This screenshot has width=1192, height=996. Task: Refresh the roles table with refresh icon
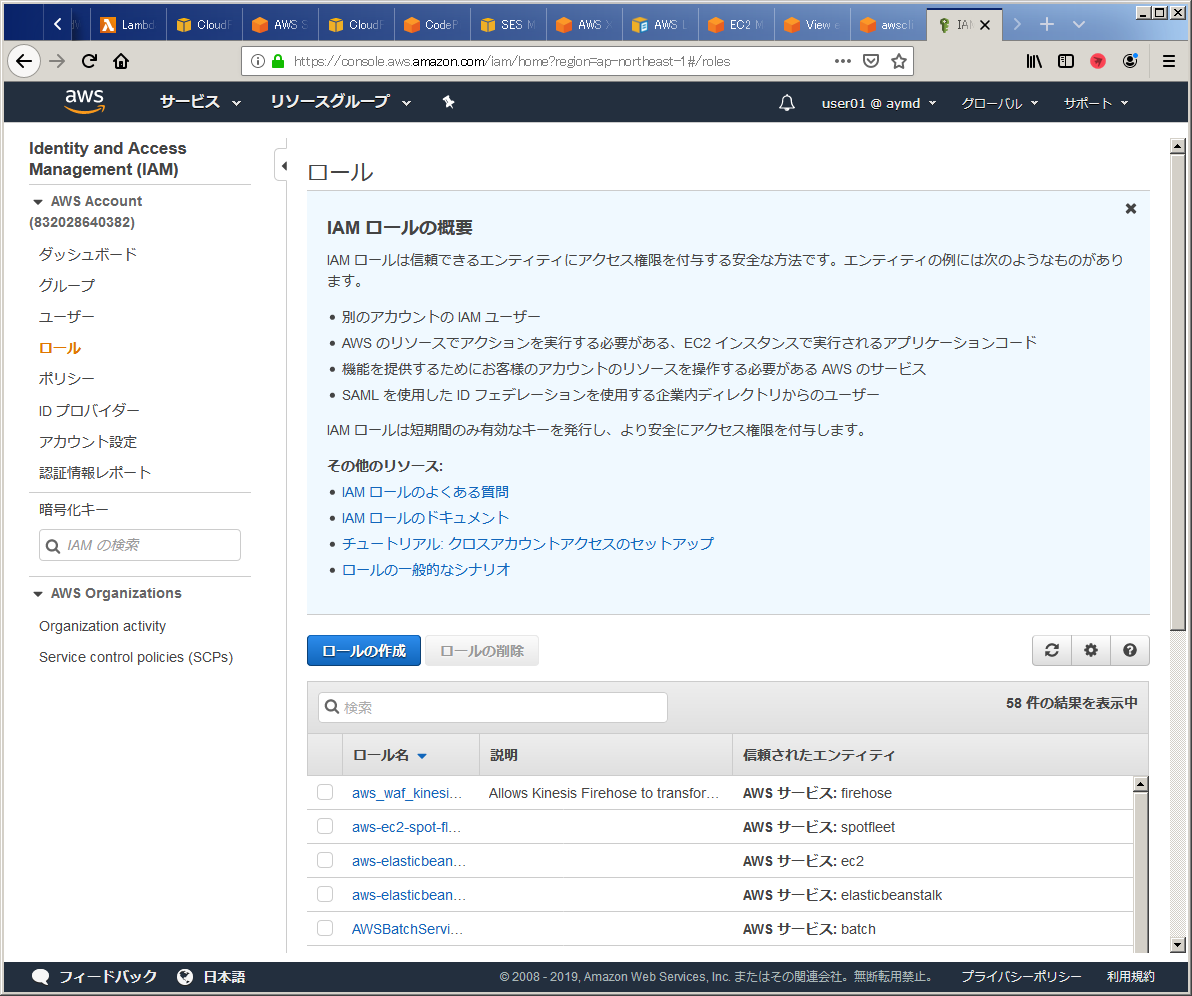tap(1051, 650)
